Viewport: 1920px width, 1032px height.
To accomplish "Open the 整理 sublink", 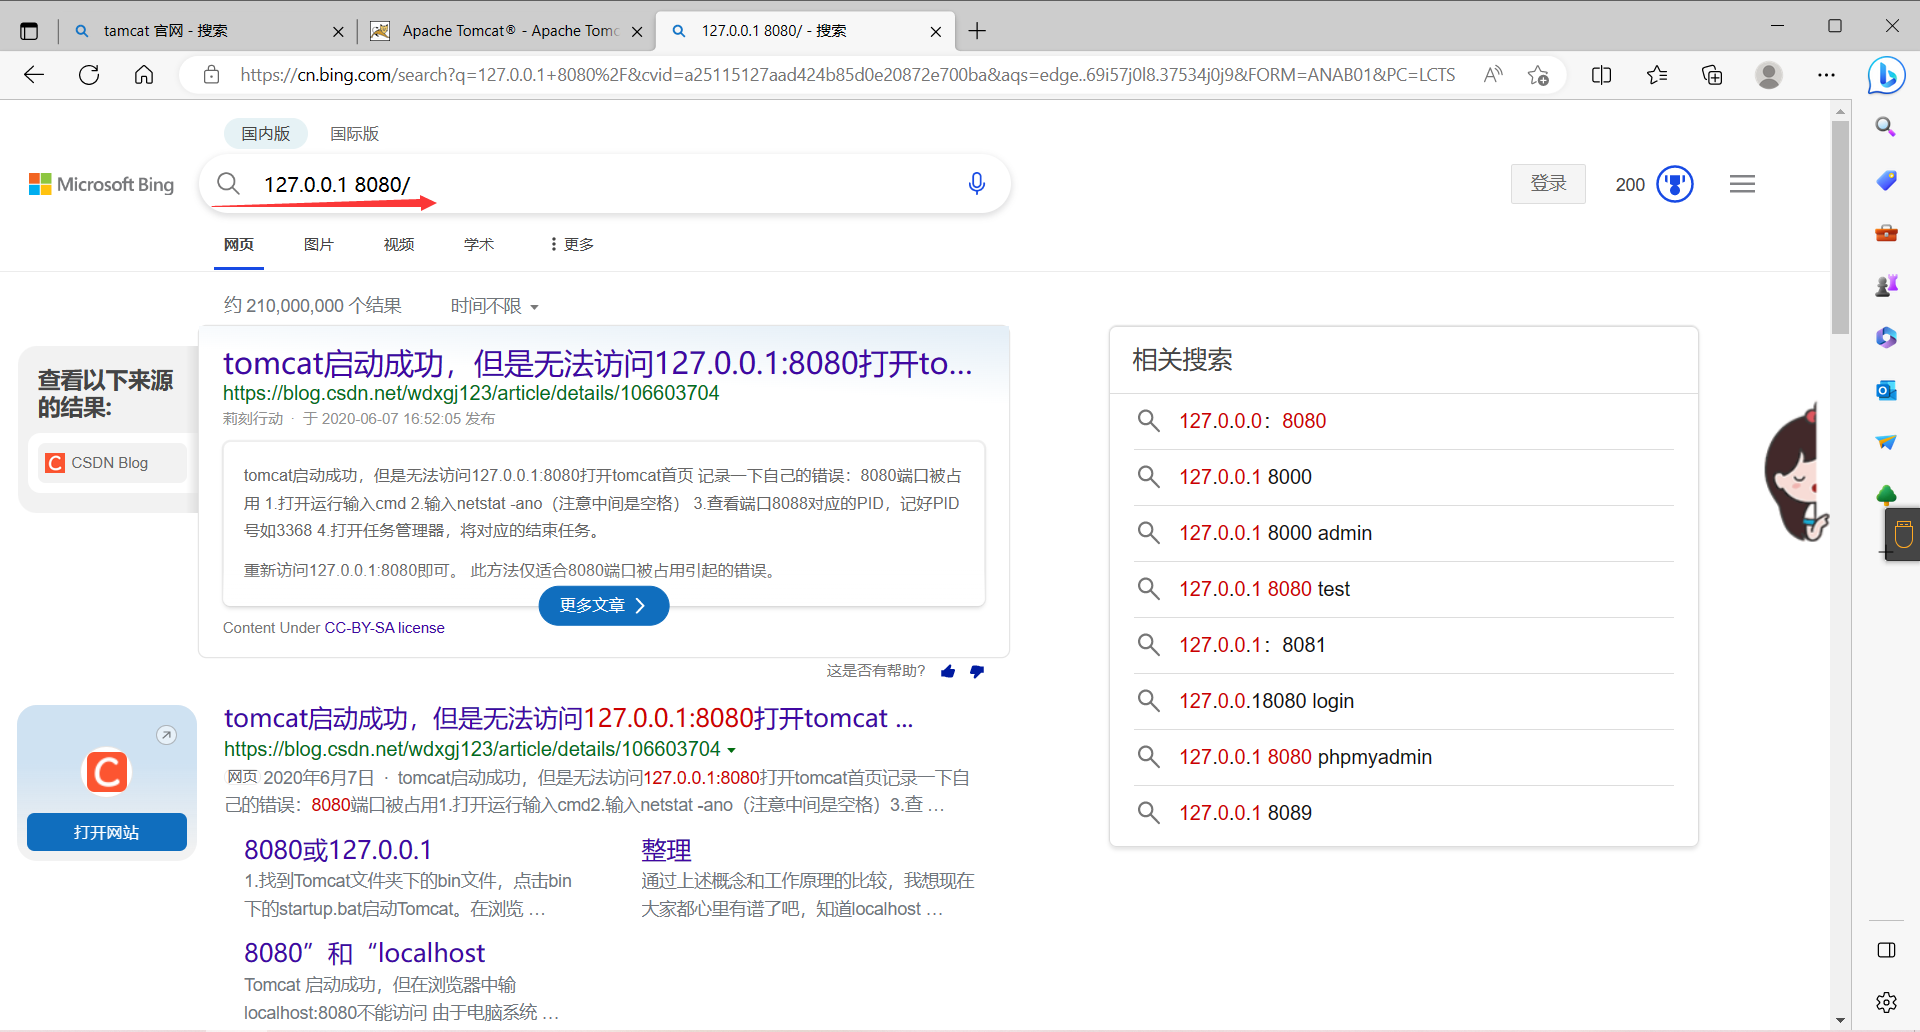I will [x=666, y=850].
